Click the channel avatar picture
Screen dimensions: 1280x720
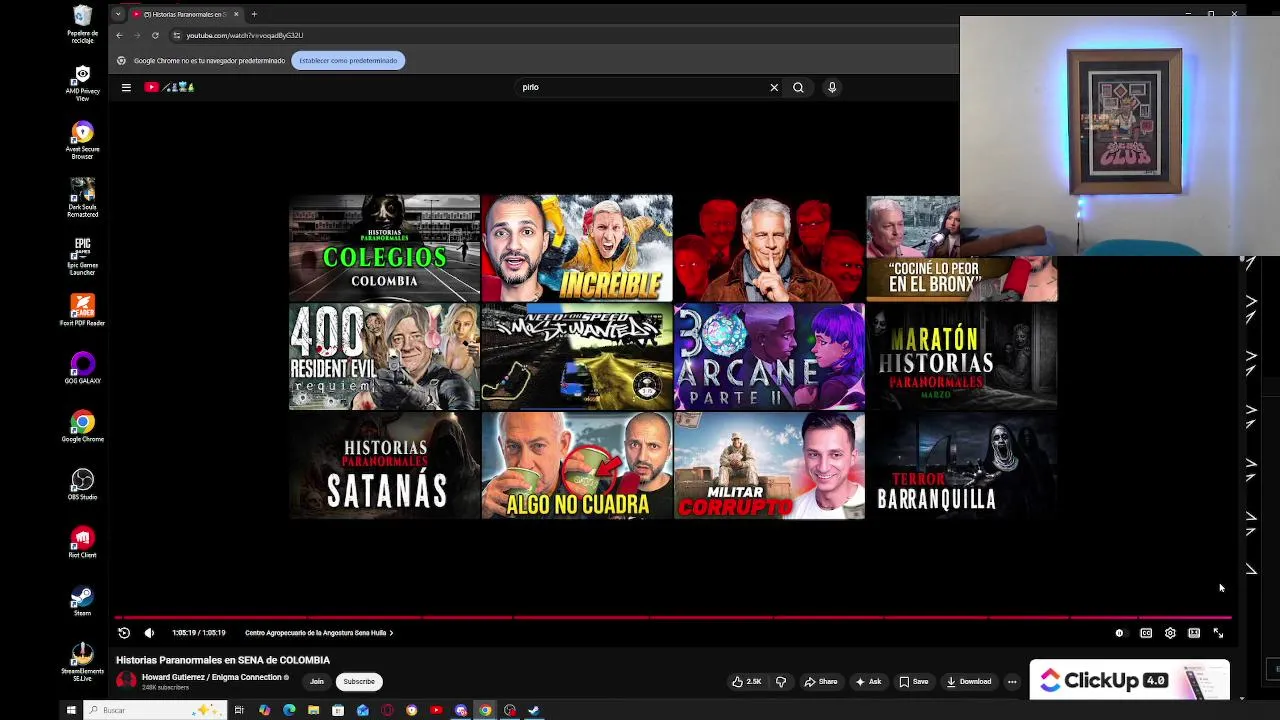point(126,681)
